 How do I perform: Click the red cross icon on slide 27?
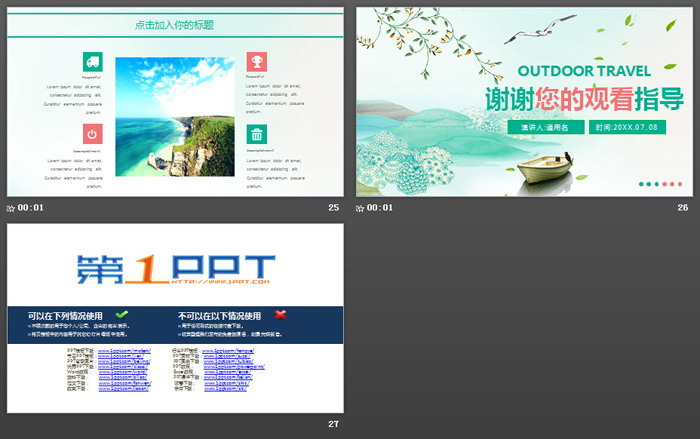280,314
